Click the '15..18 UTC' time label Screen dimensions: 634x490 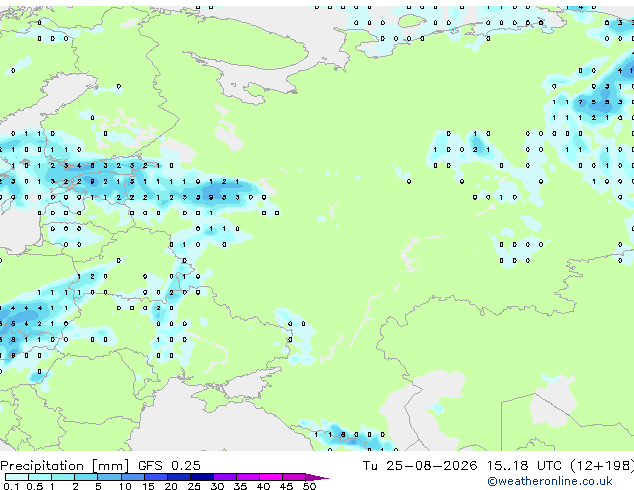pyautogui.click(x=524, y=466)
